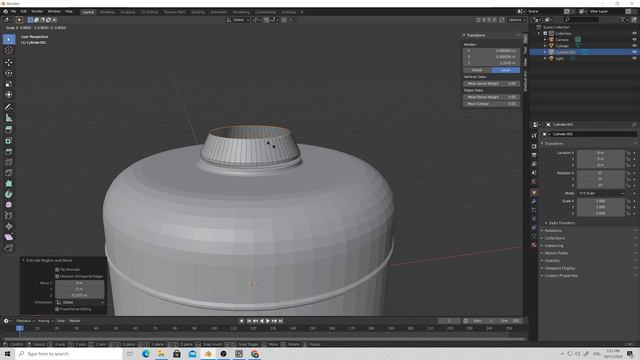Image resolution: width=640 pixels, height=360 pixels.
Task: Open the Object properties tab icon
Action: tap(534, 192)
